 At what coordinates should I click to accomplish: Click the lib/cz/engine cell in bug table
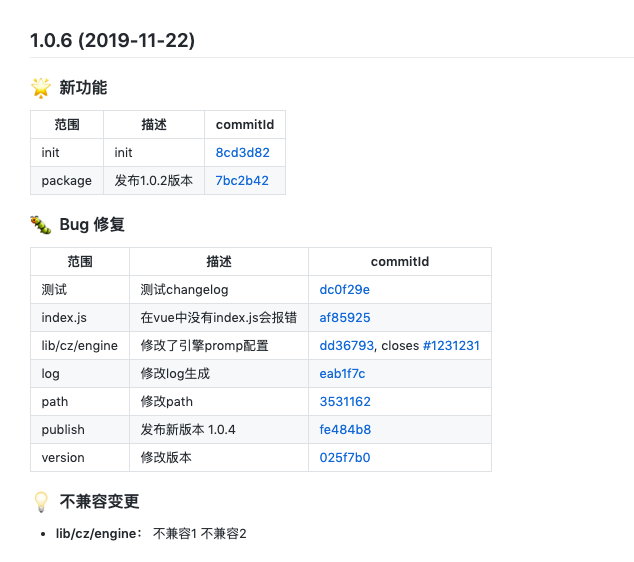80,346
